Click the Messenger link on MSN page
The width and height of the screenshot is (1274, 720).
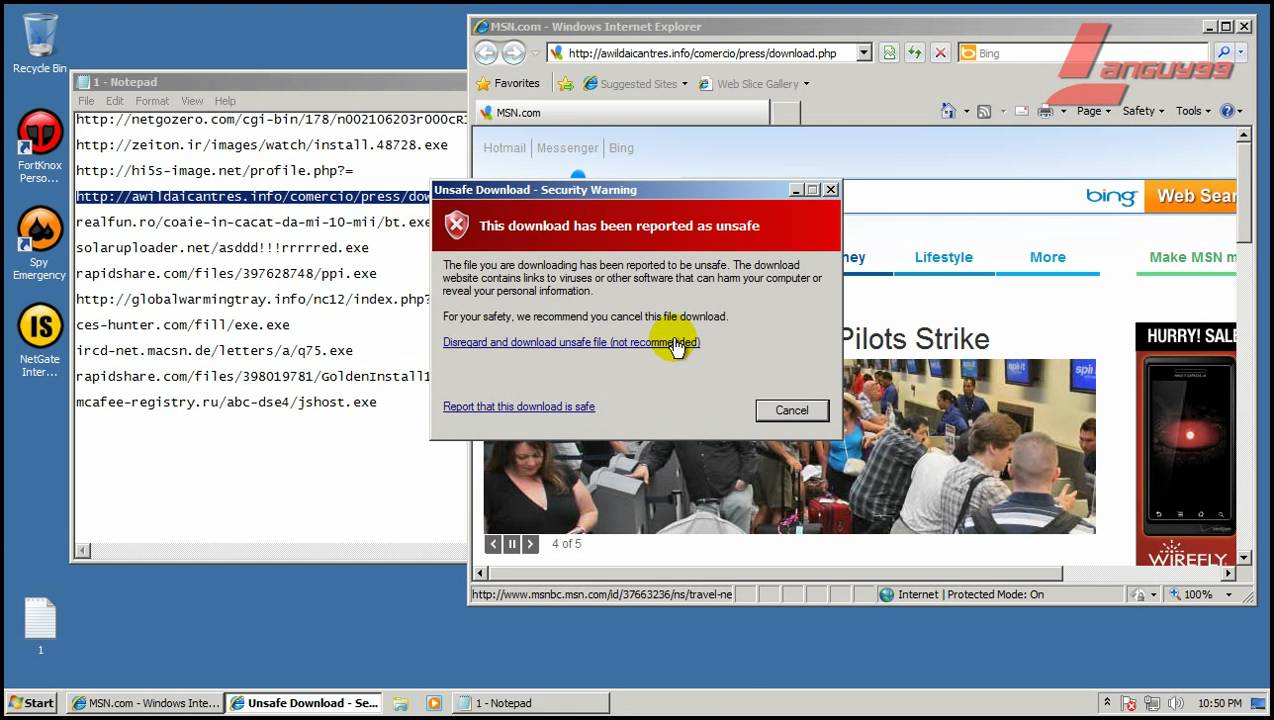click(x=567, y=148)
